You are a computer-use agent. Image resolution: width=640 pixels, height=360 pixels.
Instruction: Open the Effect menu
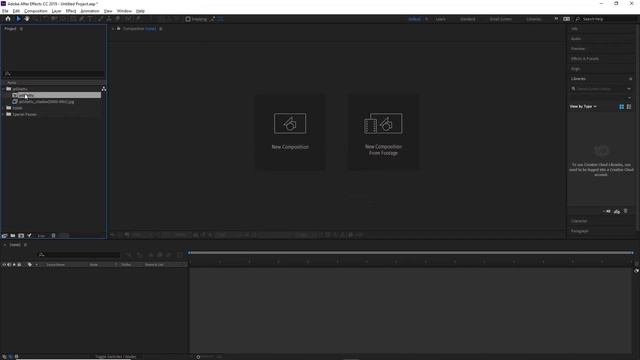pyautogui.click(x=71, y=11)
